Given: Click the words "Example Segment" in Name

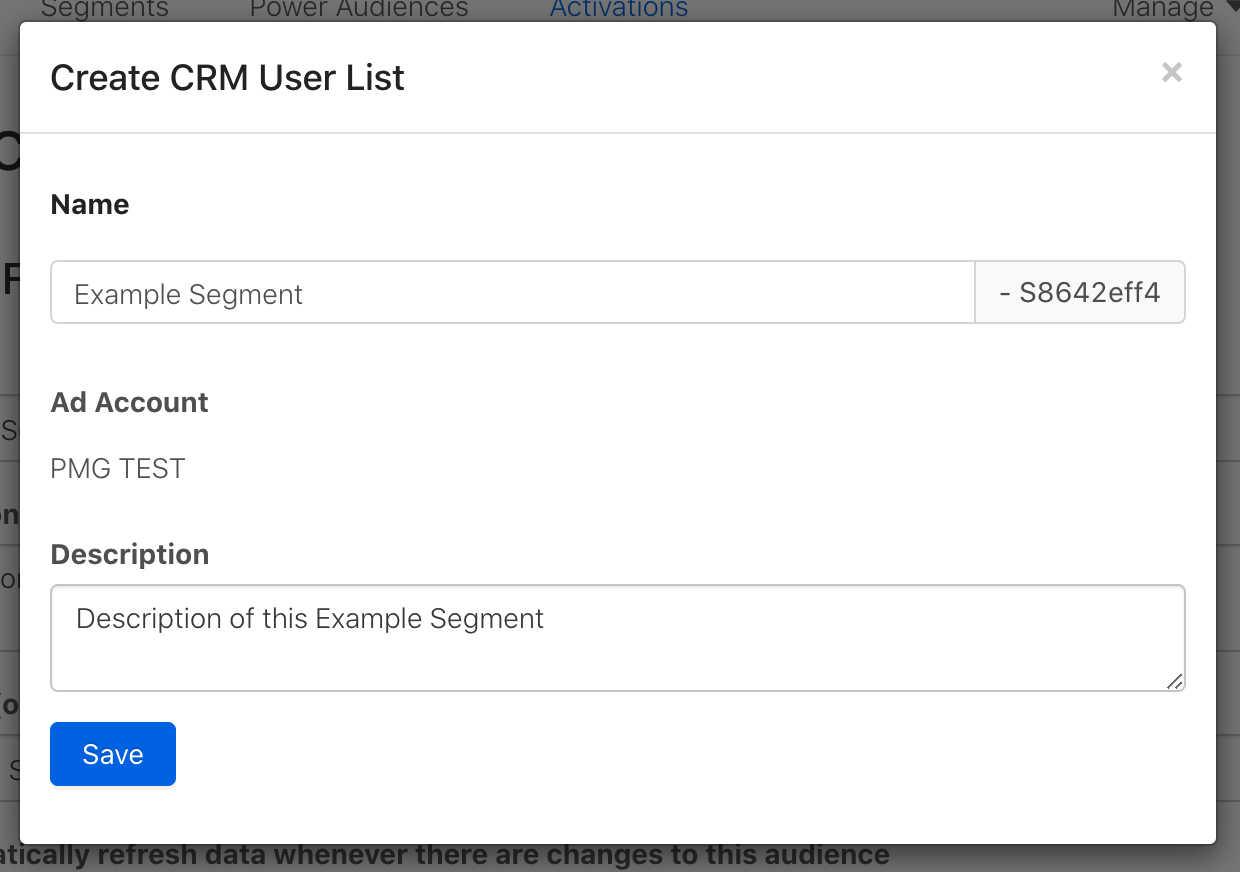Looking at the screenshot, I should pyautogui.click(x=188, y=295).
